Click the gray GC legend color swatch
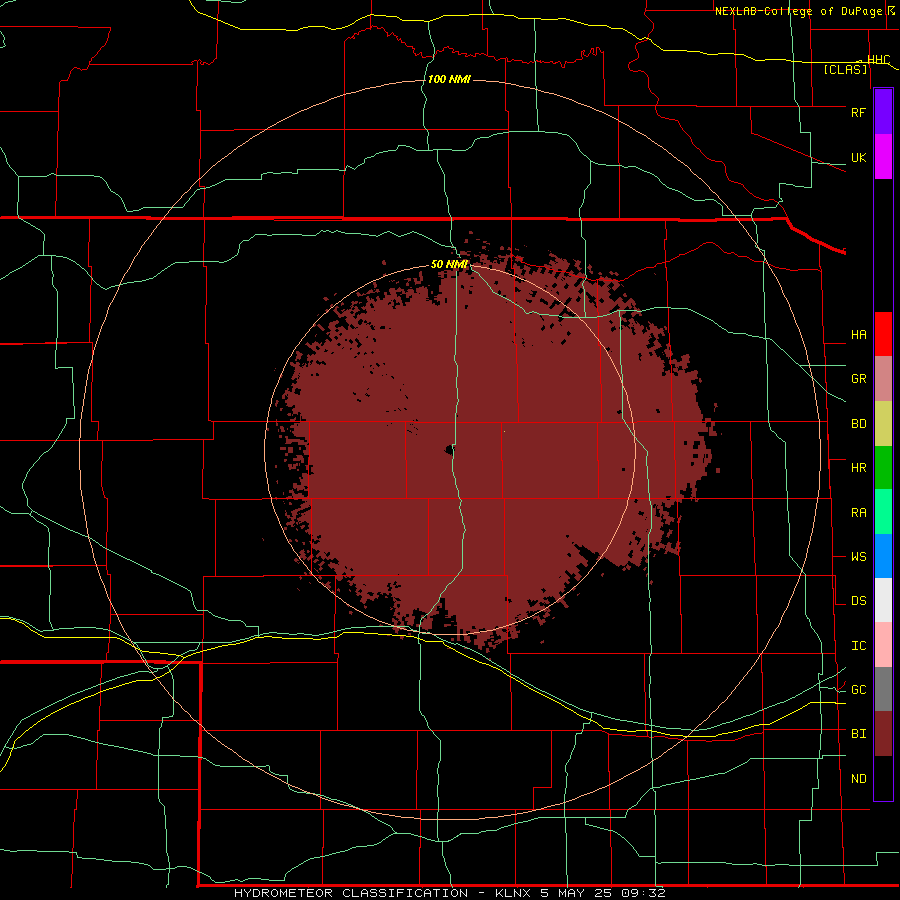900x900 pixels. pos(883,689)
